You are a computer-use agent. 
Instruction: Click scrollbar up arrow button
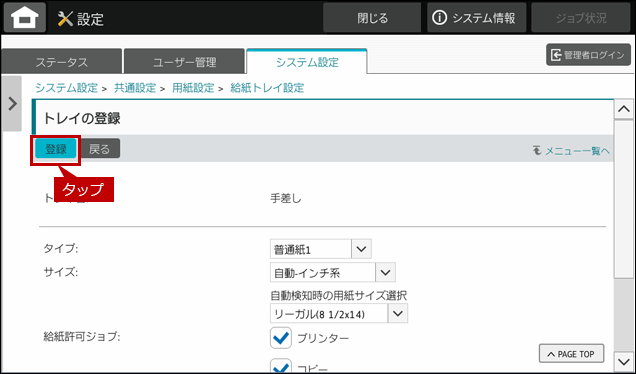(623, 109)
